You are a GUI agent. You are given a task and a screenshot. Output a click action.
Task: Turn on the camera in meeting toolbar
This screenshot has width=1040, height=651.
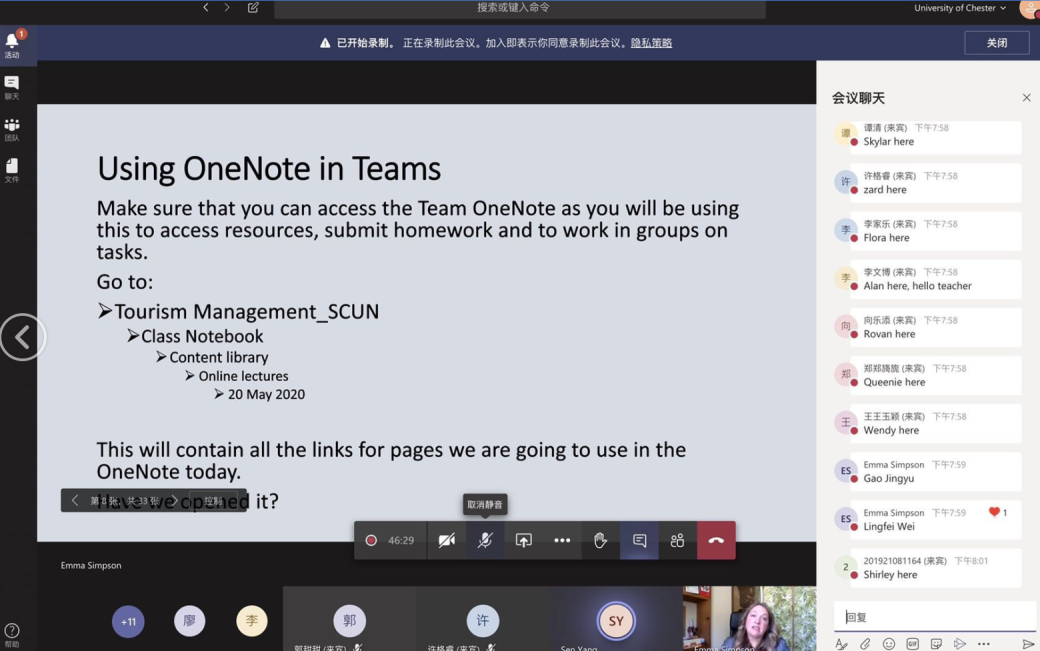coord(446,540)
